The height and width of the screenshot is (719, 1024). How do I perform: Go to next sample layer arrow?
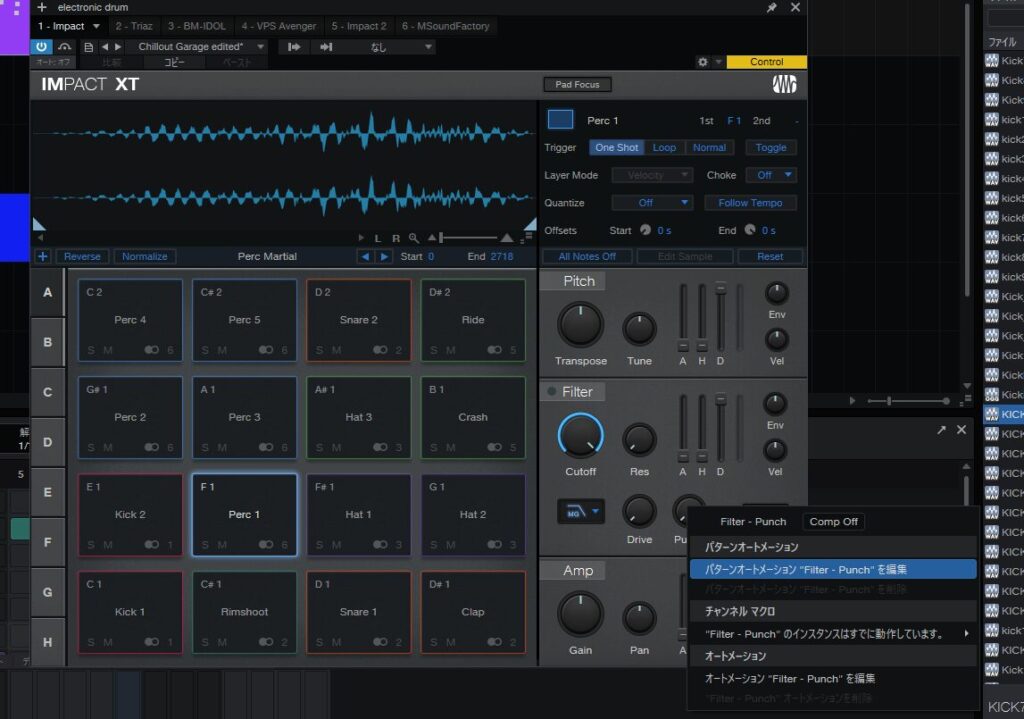click(x=385, y=257)
